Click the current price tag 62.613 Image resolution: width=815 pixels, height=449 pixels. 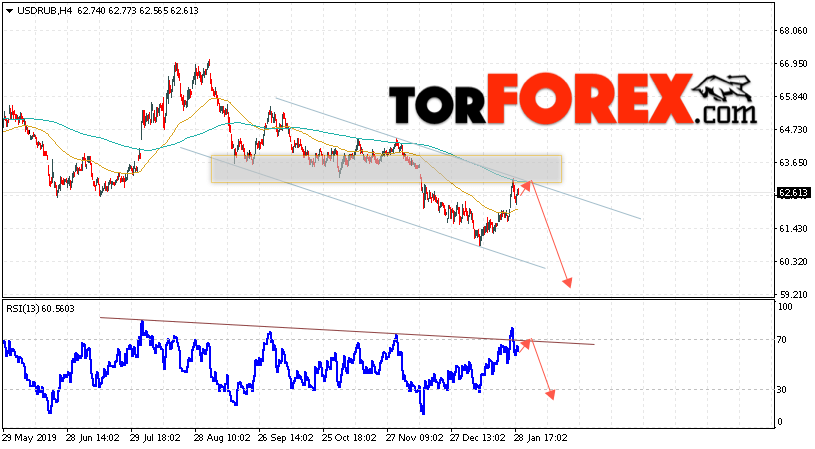pyautogui.click(x=793, y=193)
